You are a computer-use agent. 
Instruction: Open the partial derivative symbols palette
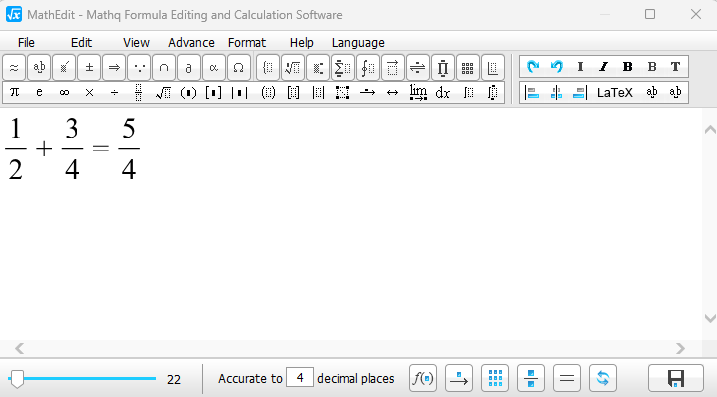(x=188, y=68)
